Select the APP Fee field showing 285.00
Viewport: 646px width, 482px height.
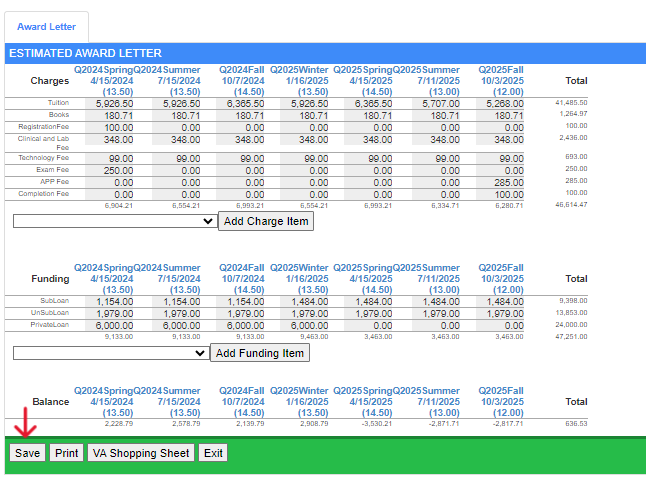[498, 183]
